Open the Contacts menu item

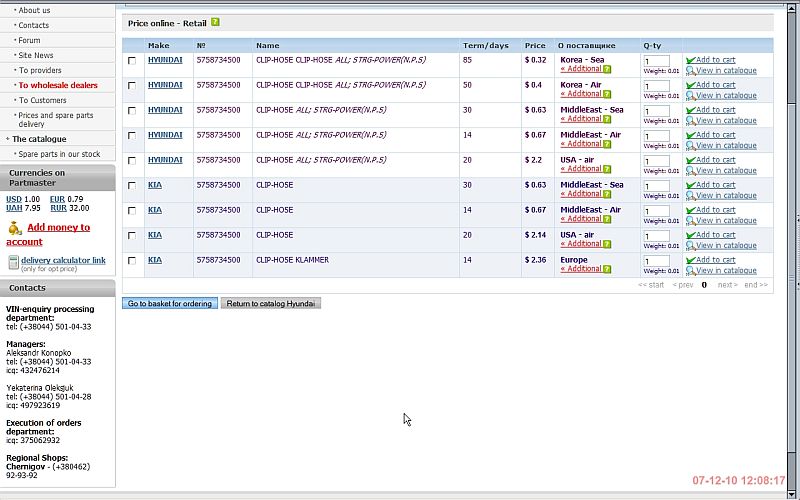point(34,25)
